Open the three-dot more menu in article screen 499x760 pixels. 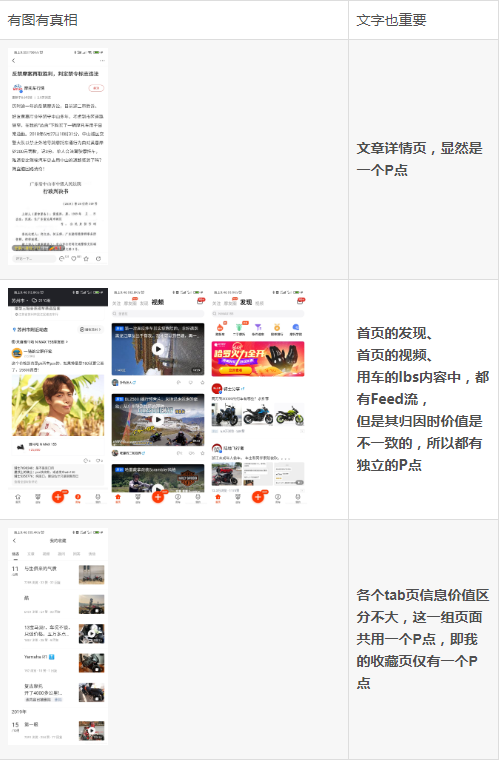coord(102,61)
